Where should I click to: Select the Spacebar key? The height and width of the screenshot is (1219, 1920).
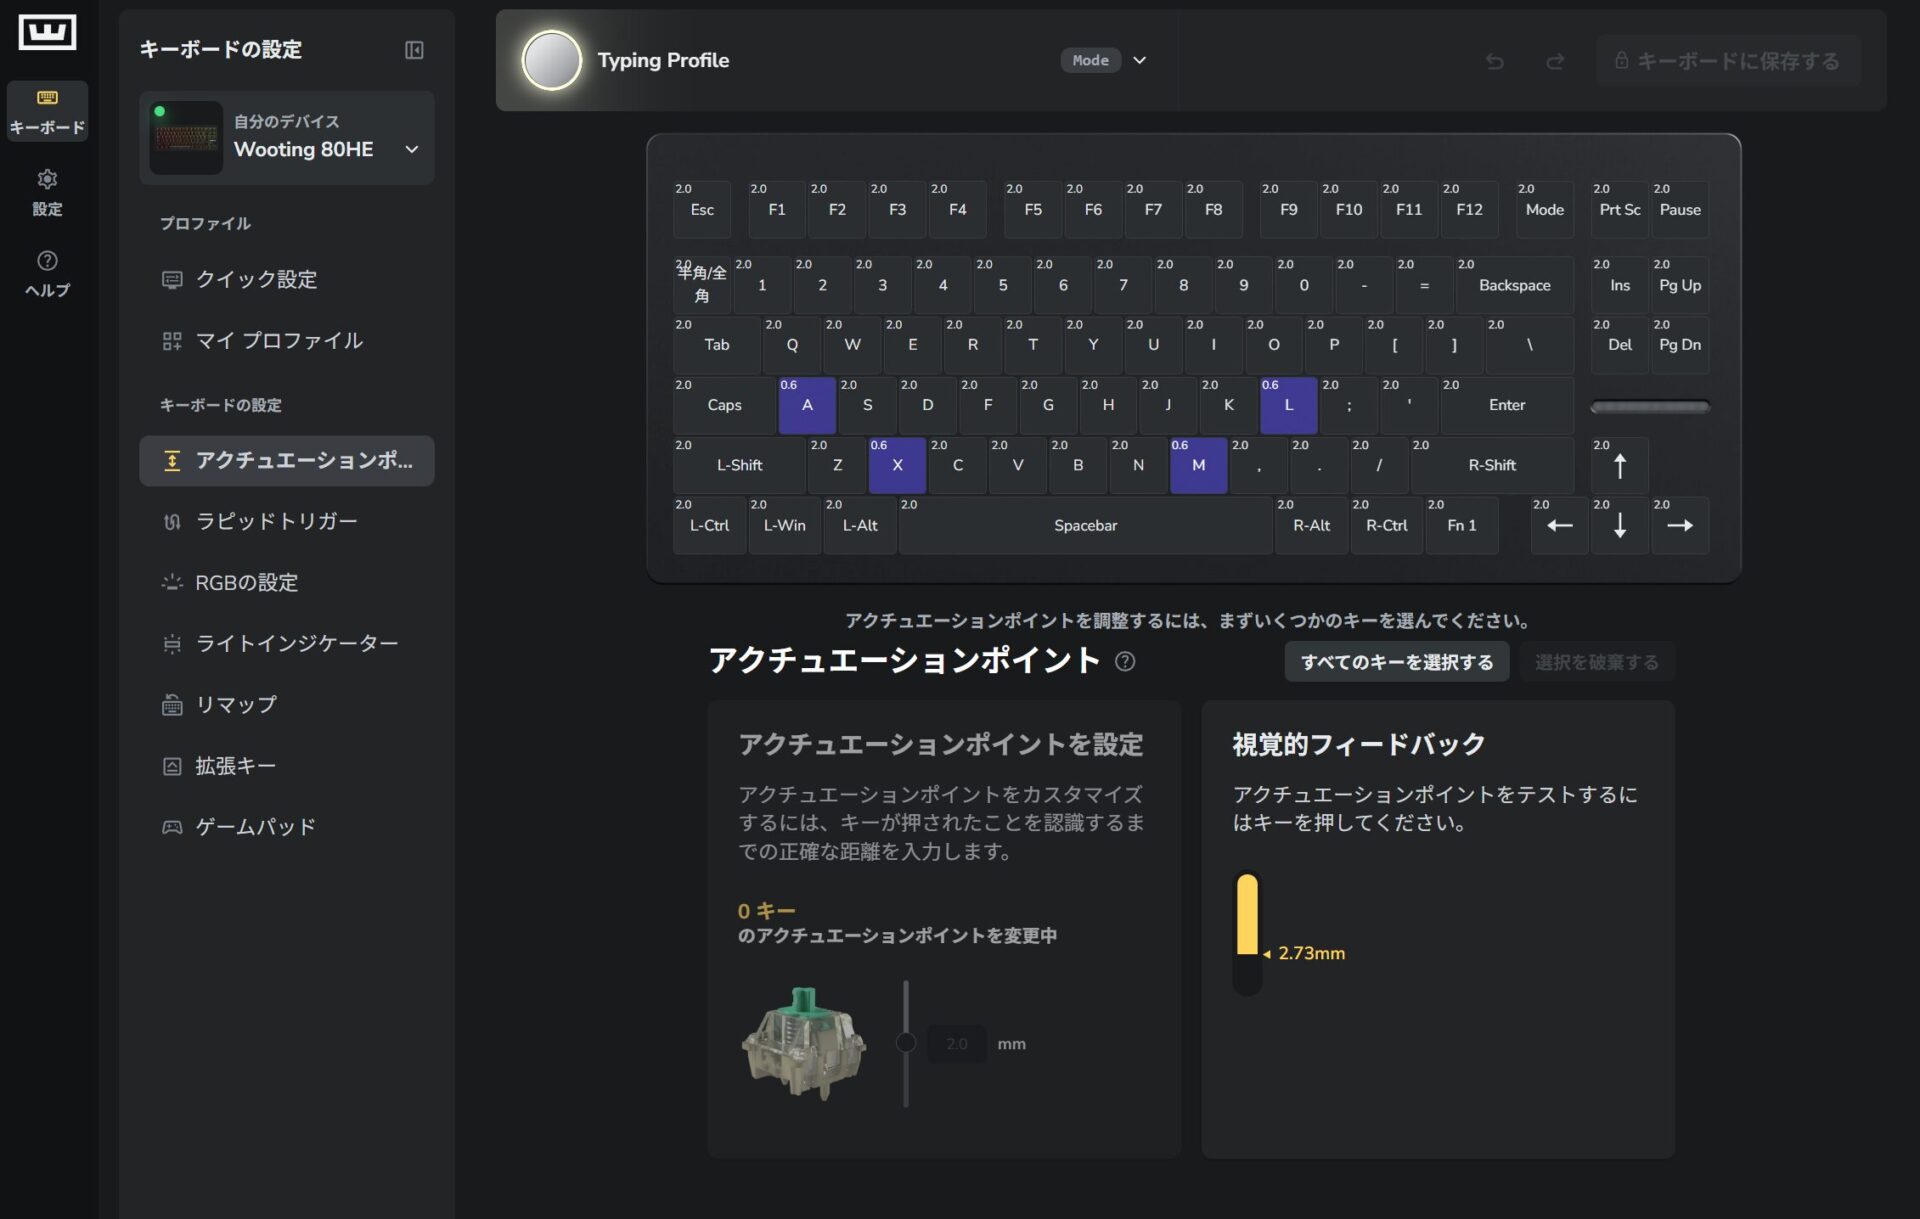(x=1085, y=525)
